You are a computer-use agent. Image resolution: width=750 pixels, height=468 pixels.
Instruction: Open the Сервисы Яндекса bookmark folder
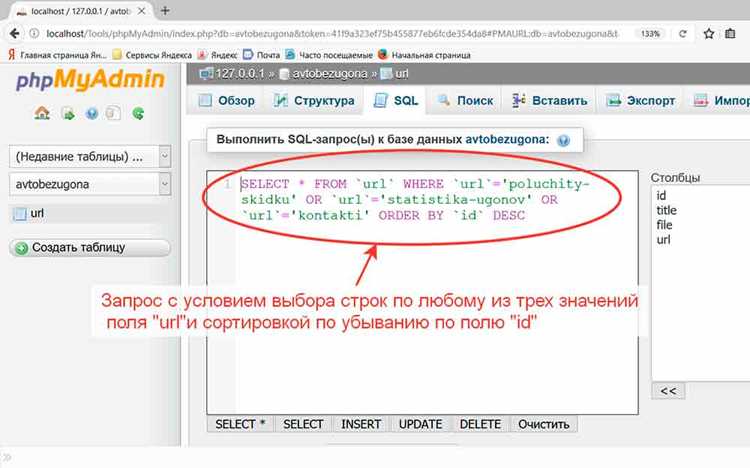pos(152,55)
